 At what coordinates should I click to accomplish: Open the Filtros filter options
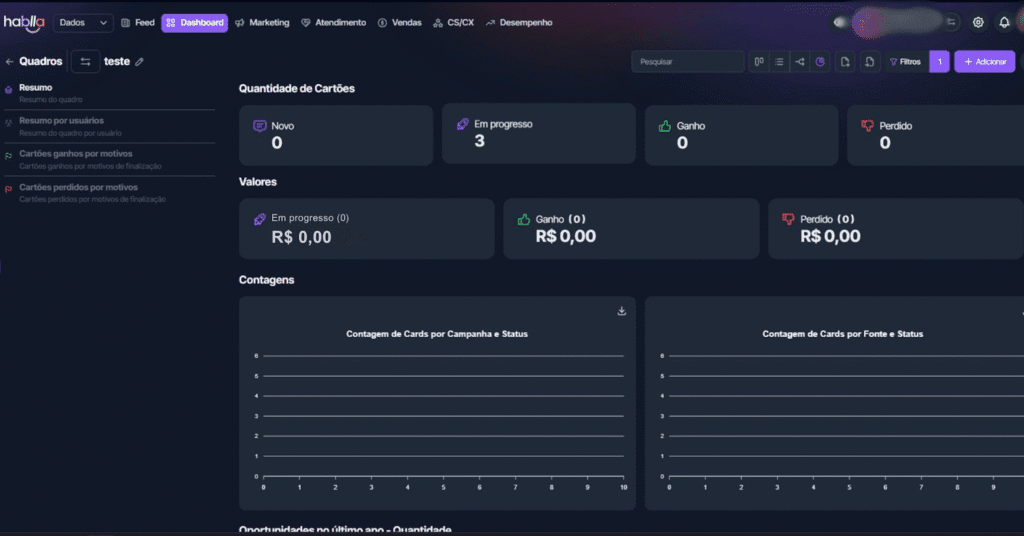tap(904, 62)
